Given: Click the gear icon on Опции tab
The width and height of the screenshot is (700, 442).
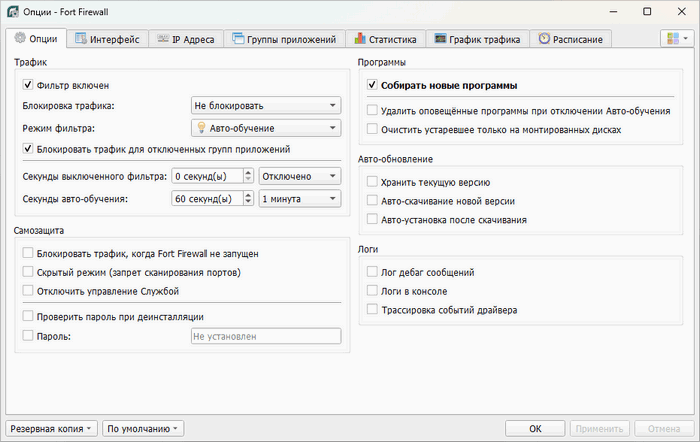Looking at the screenshot, I should tap(19, 39).
